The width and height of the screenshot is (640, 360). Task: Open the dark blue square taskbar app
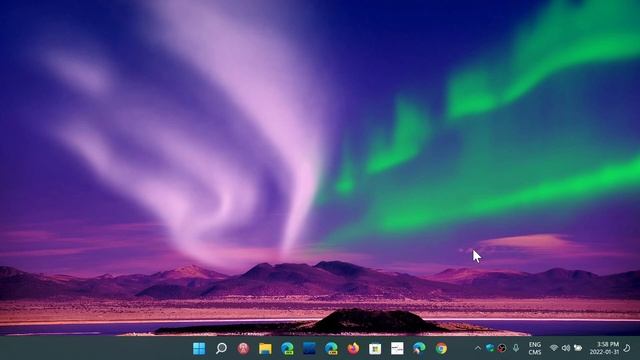click(x=309, y=348)
